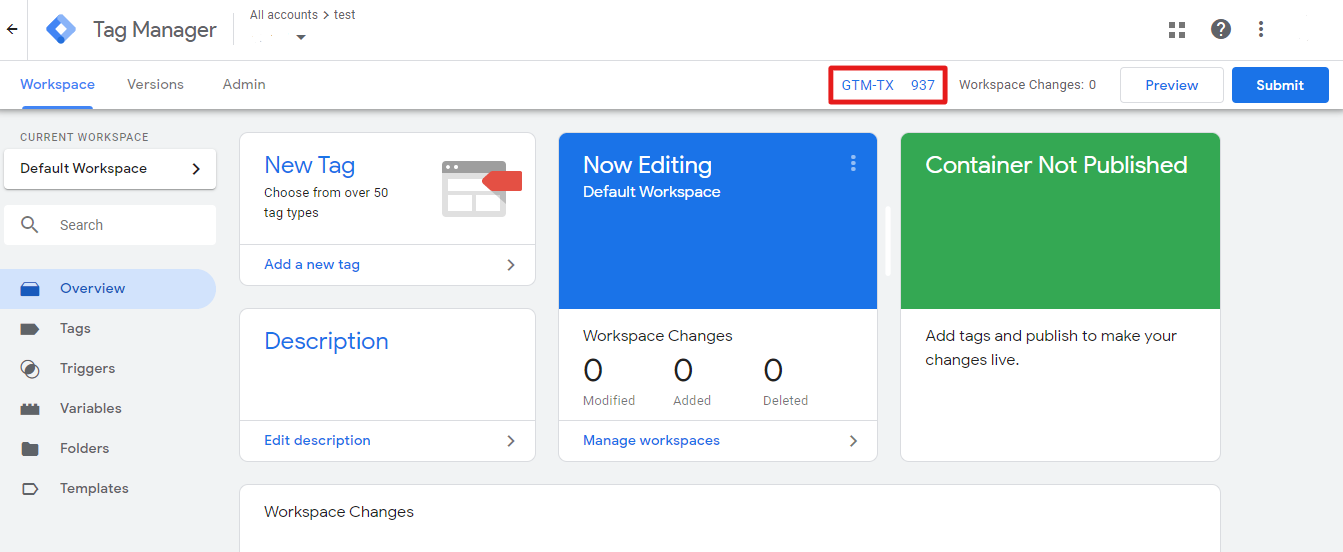The width and height of the screenshot is (1343, 552).
Task: Click the Search input field
Action: [110, 225]
